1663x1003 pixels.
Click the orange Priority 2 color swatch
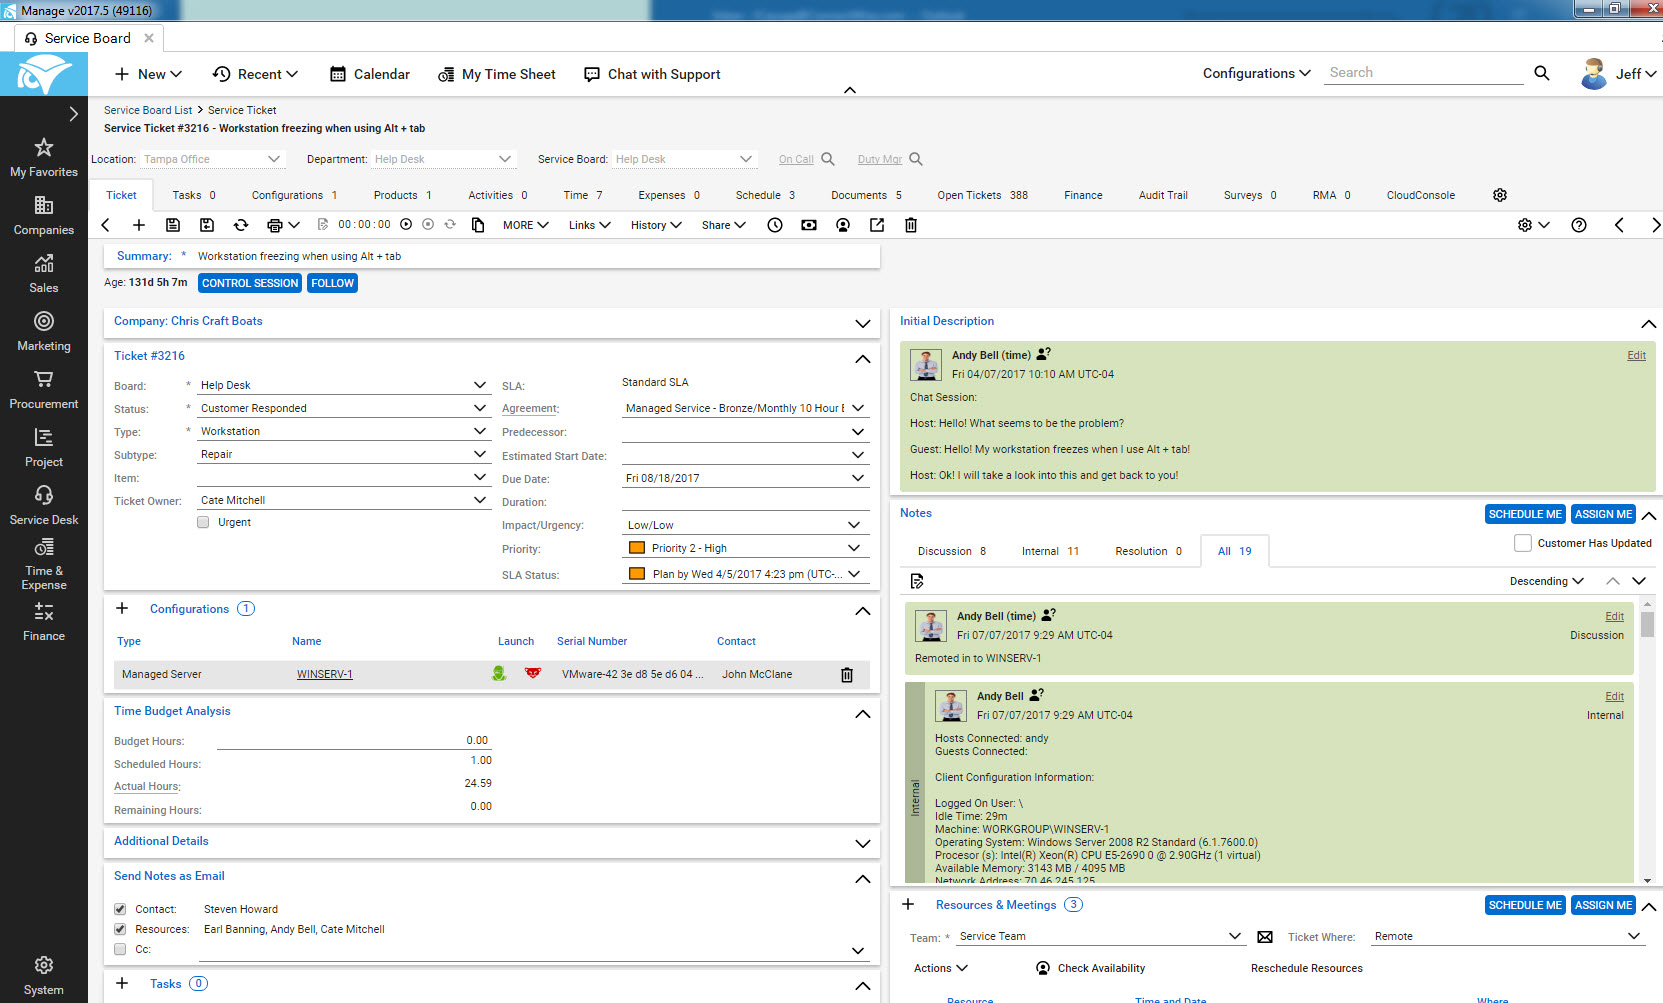[x=637, y=548]
